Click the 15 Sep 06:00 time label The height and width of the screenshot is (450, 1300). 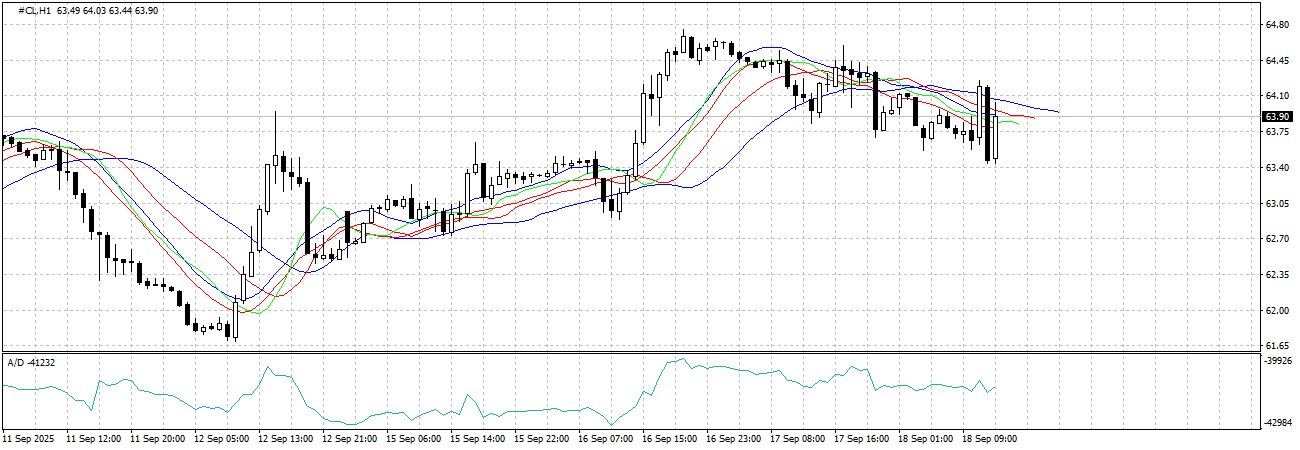[x=413, y=439]
